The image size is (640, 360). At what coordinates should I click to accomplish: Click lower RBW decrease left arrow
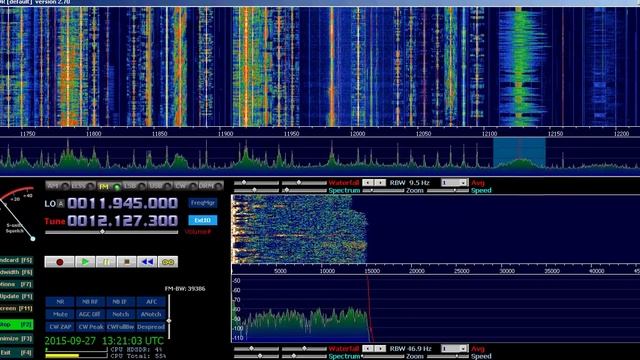point(368,349)
